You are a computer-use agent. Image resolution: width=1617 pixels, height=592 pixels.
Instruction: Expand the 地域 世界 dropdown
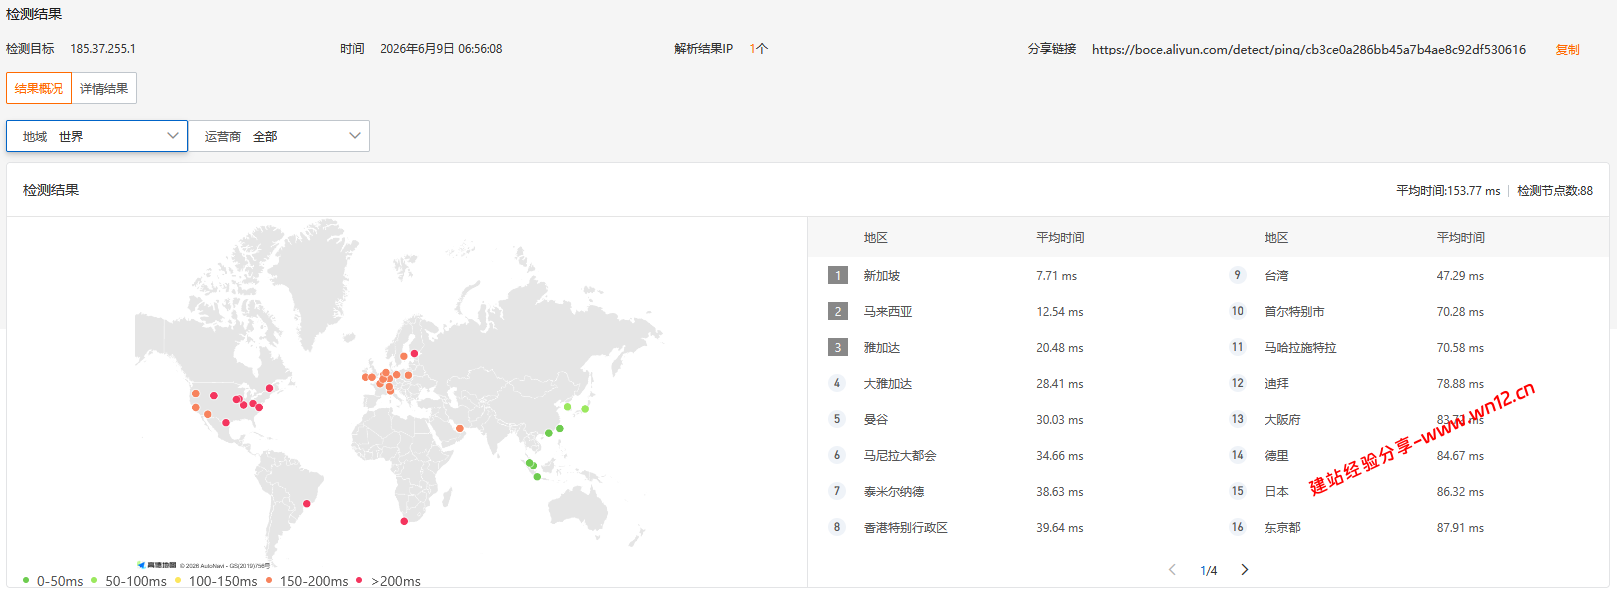pyautogui.click(x=97, y=136)
